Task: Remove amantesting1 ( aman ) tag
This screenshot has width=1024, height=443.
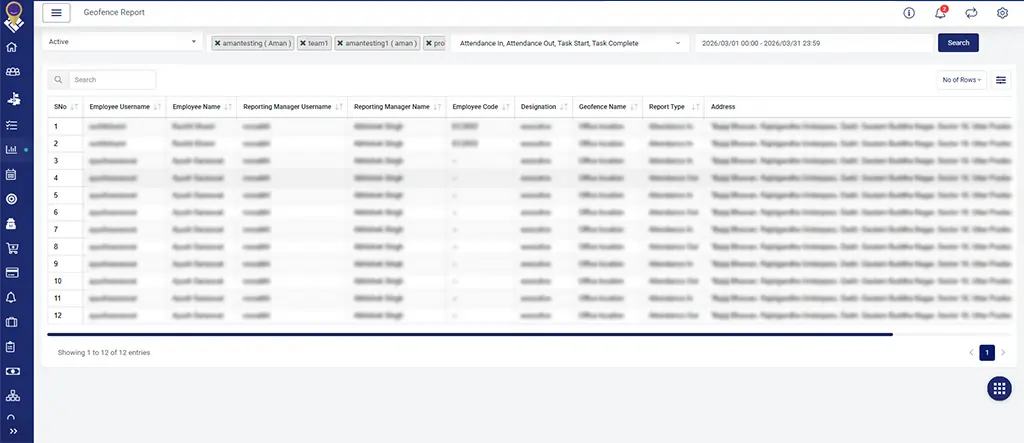Action: click(x=340, y=43)
